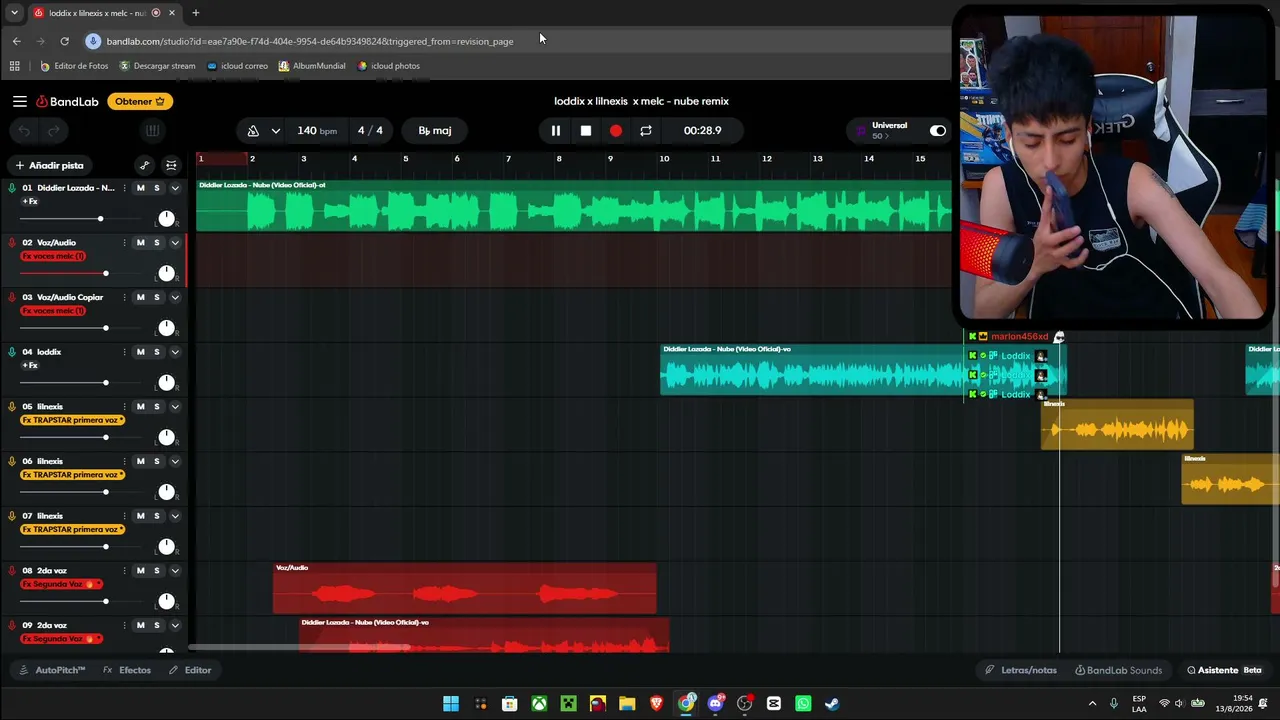Expand track 04 loddix chevron

175,352
